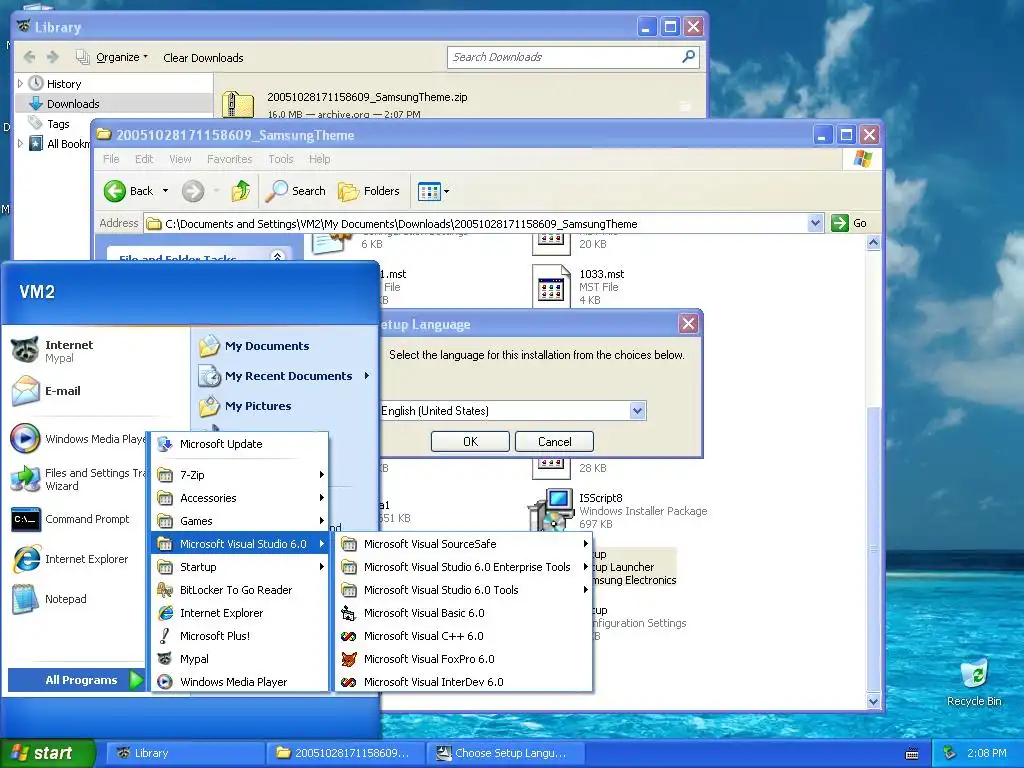1024x768 pixels.
Task: Open My Pictures in Start menu
Action: point(246,406)
